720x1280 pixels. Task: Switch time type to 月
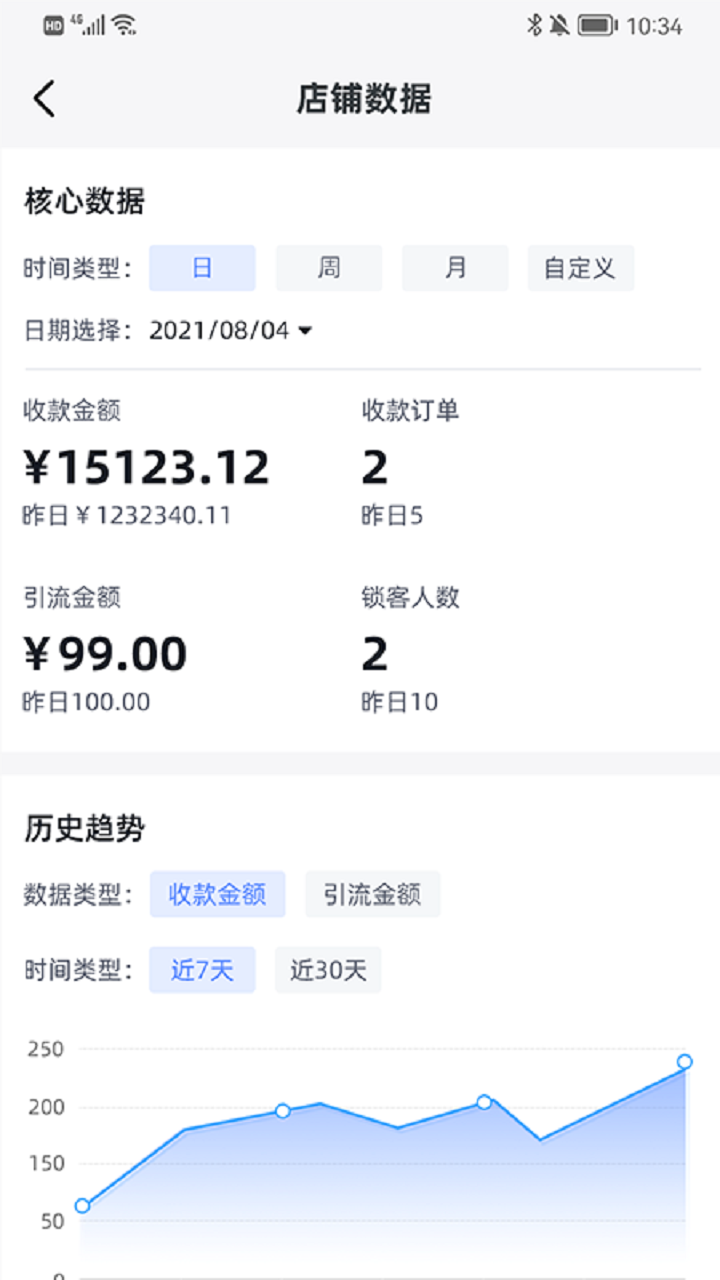coord(455,268)
